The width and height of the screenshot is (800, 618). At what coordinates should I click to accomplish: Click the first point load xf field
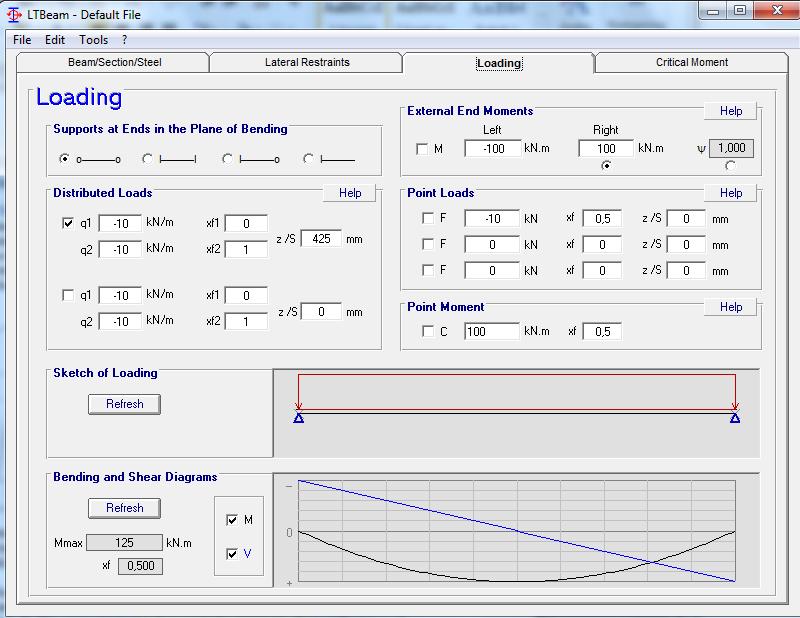[x=602, y=219]
